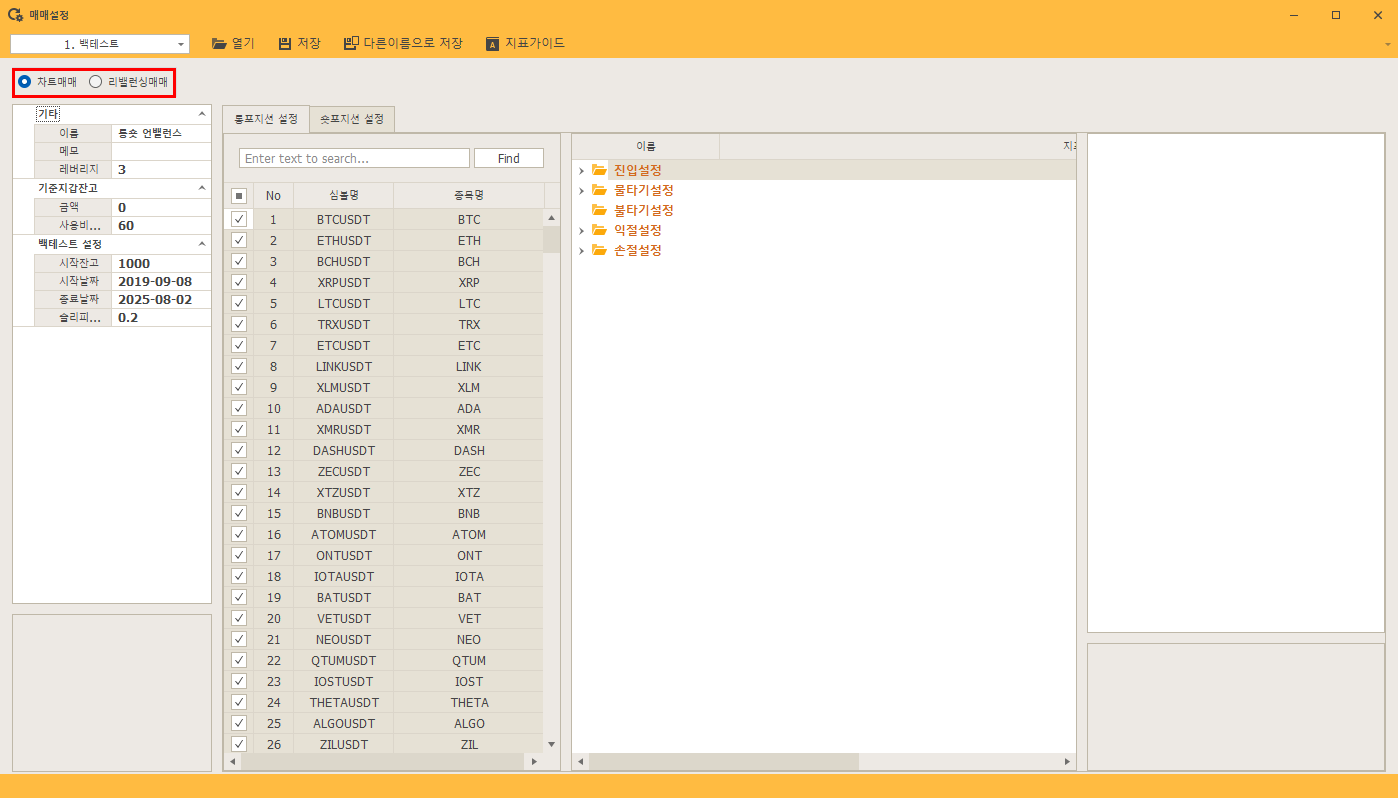1398x798 pixels.
Task: Collapse the 기타 property group
Action: click(x=202, y=114)
